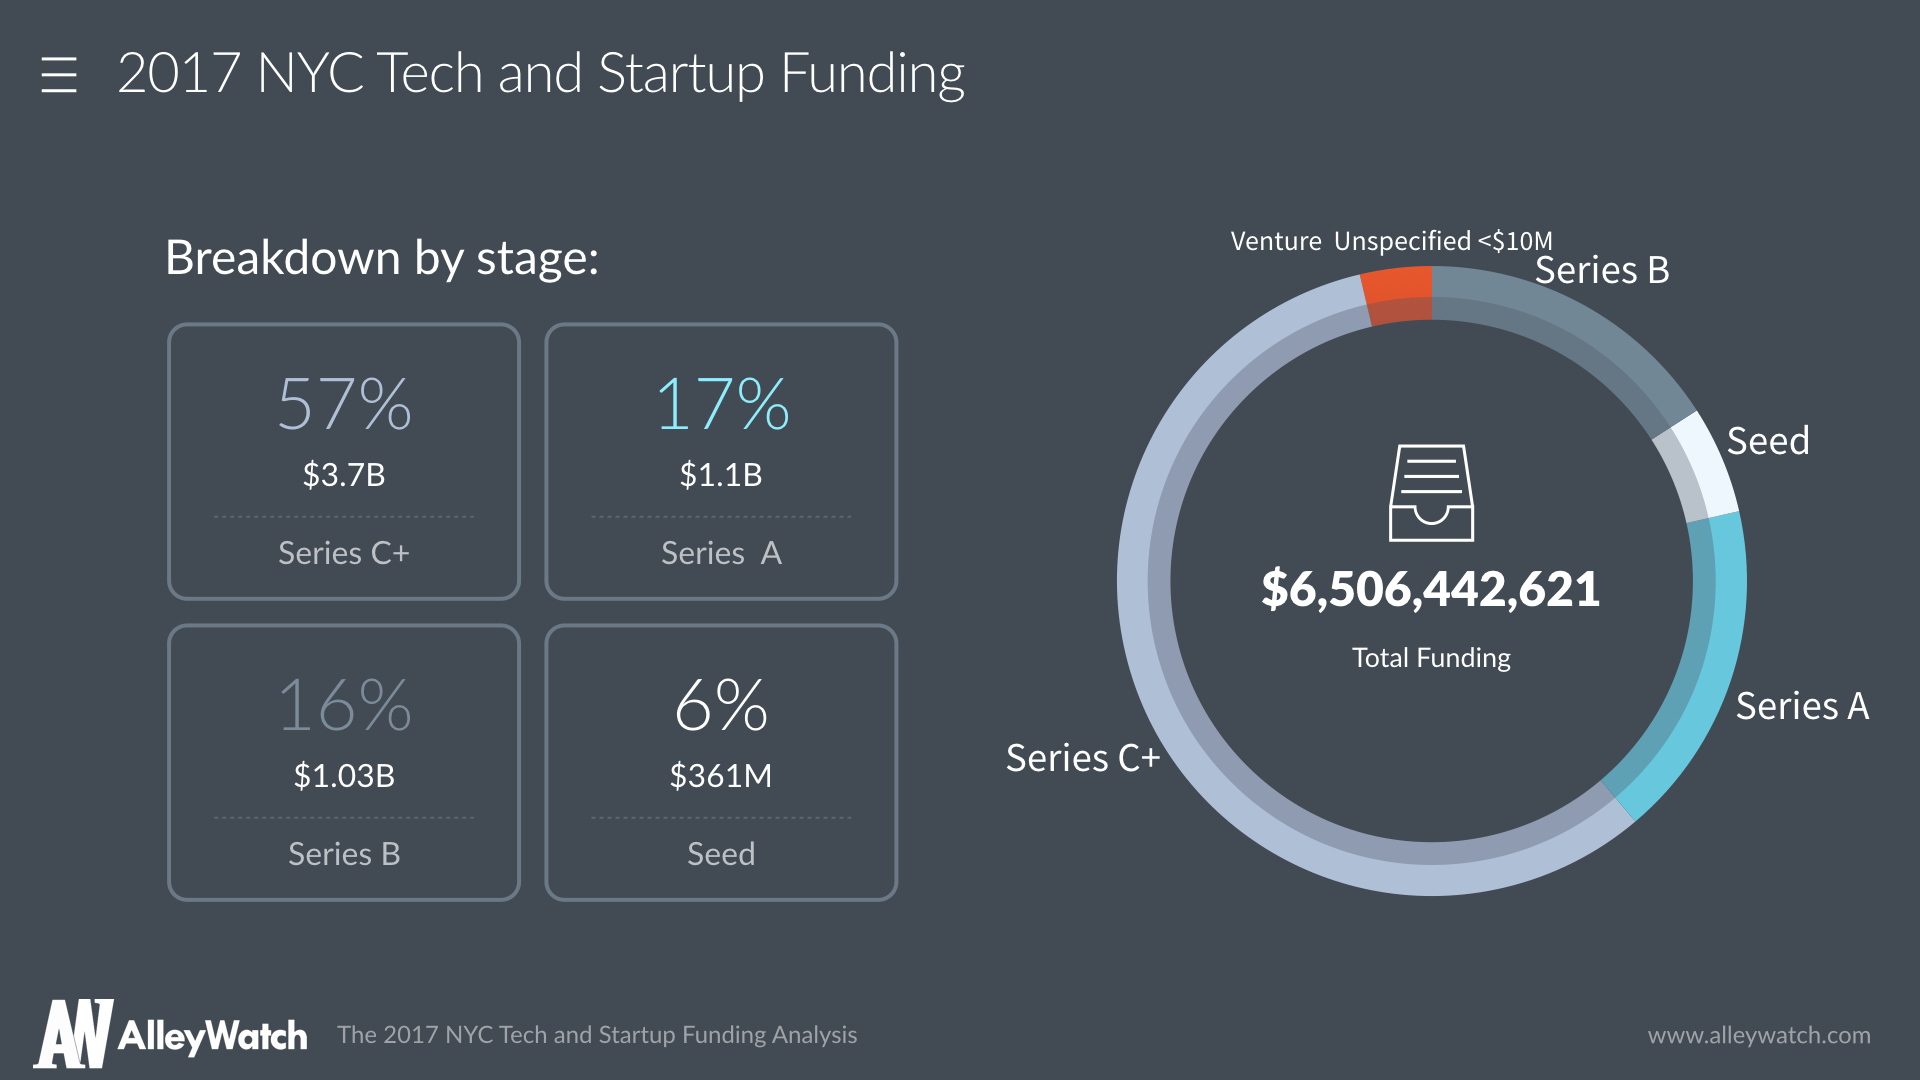Select the Series C+ 57% card
This screenshot has width=1920, height=1080.
344,461
